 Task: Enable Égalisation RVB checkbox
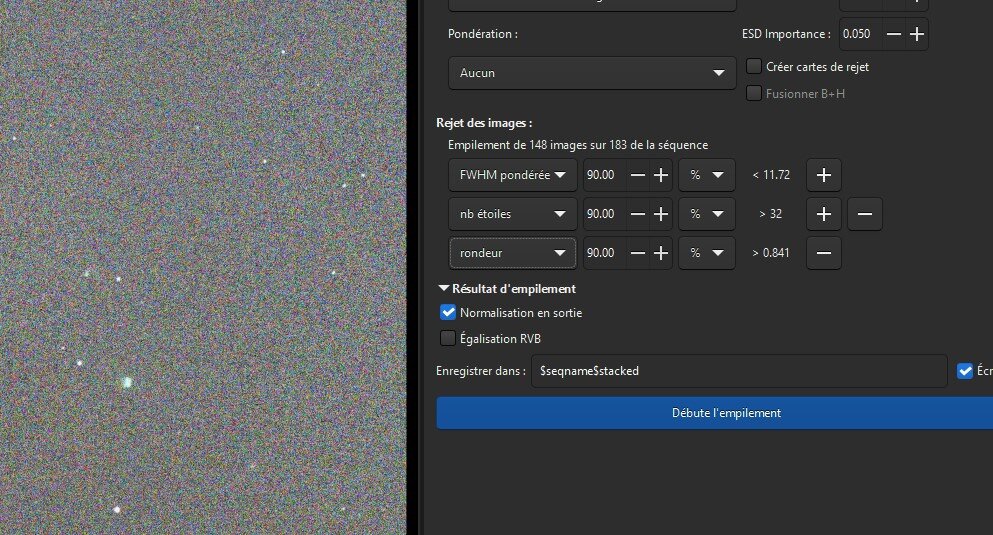pos(448,338)
